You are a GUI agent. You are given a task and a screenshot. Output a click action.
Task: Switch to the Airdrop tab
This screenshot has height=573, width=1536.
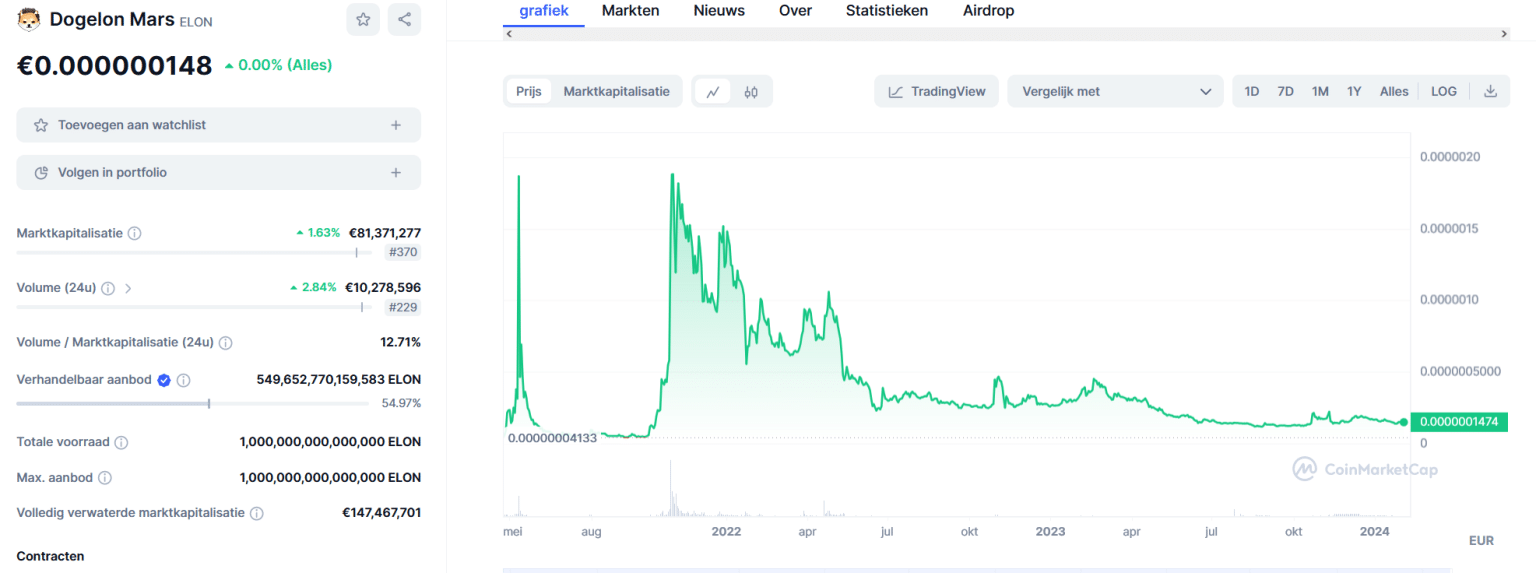point(988,11)
